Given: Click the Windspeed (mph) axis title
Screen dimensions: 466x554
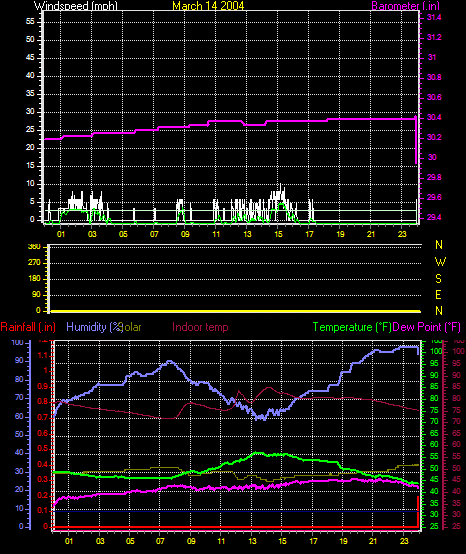Looking at the screenshot, I should tap(76, 6).
